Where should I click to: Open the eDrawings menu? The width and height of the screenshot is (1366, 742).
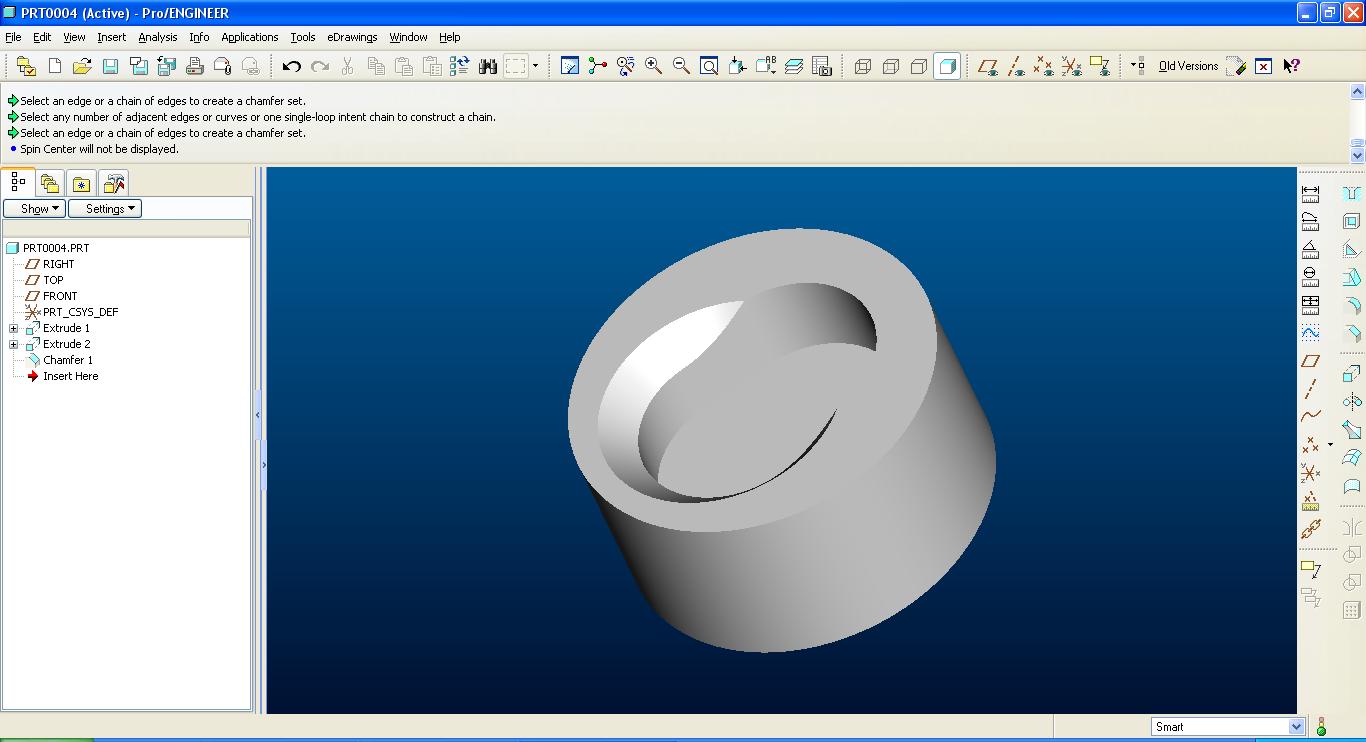point(352,37)
